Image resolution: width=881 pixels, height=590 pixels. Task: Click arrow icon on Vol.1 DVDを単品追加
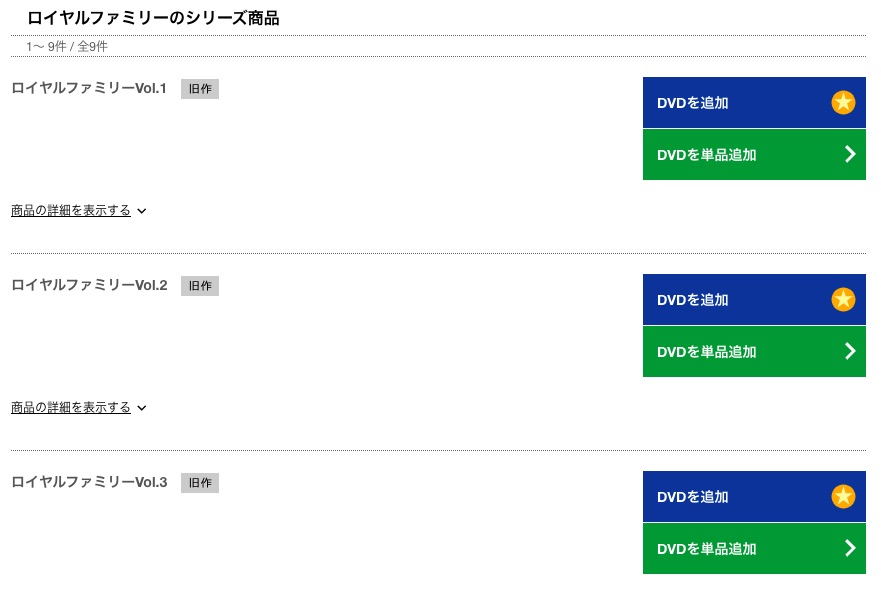850,154
